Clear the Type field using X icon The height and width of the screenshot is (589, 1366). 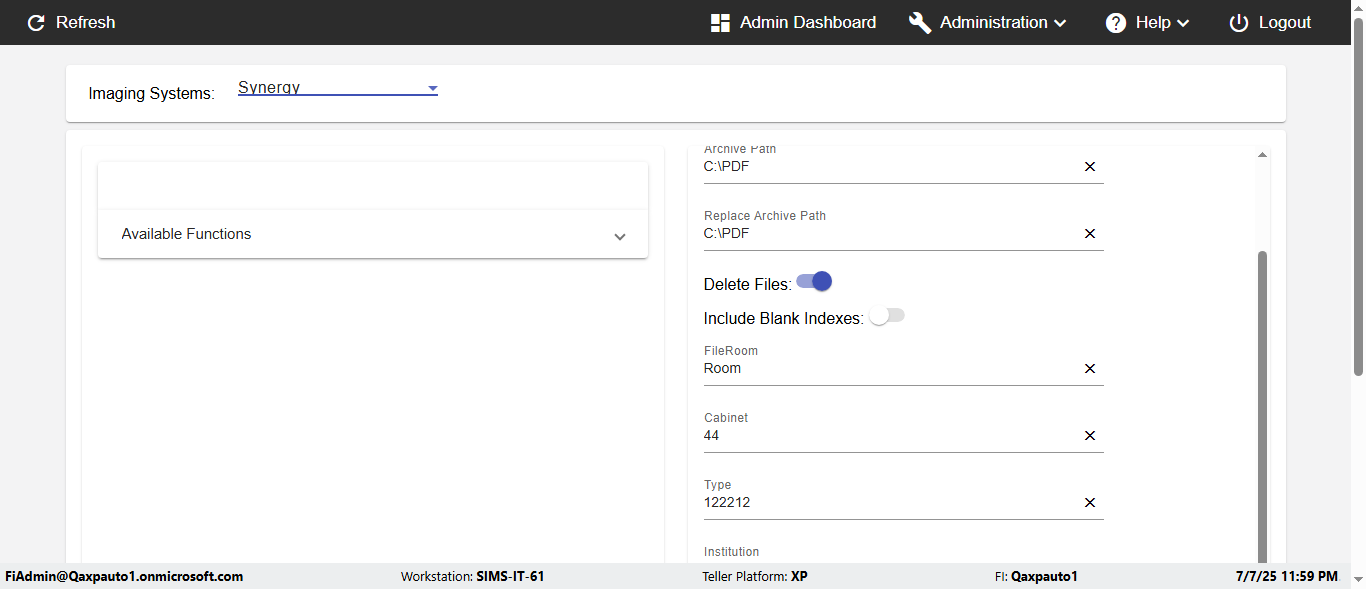1090,503
